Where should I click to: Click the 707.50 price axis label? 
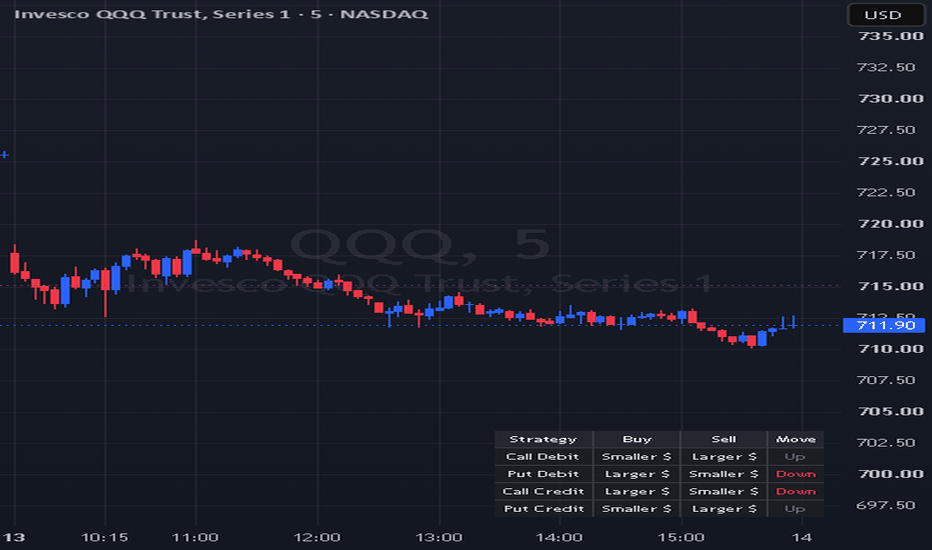886,379
